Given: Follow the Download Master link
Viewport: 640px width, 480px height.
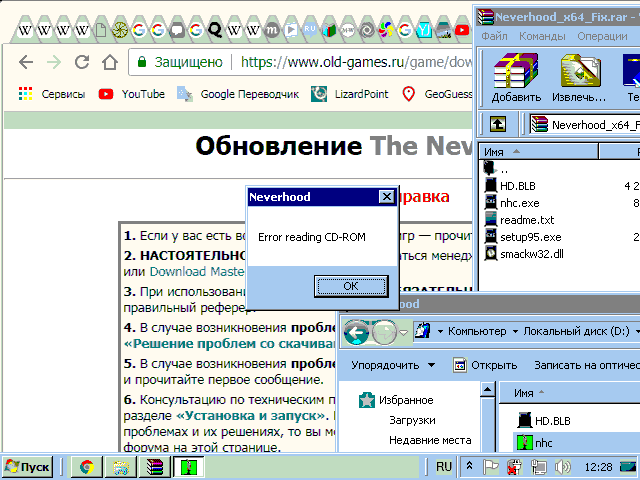Looking at the screenshot, I should 198,272.
